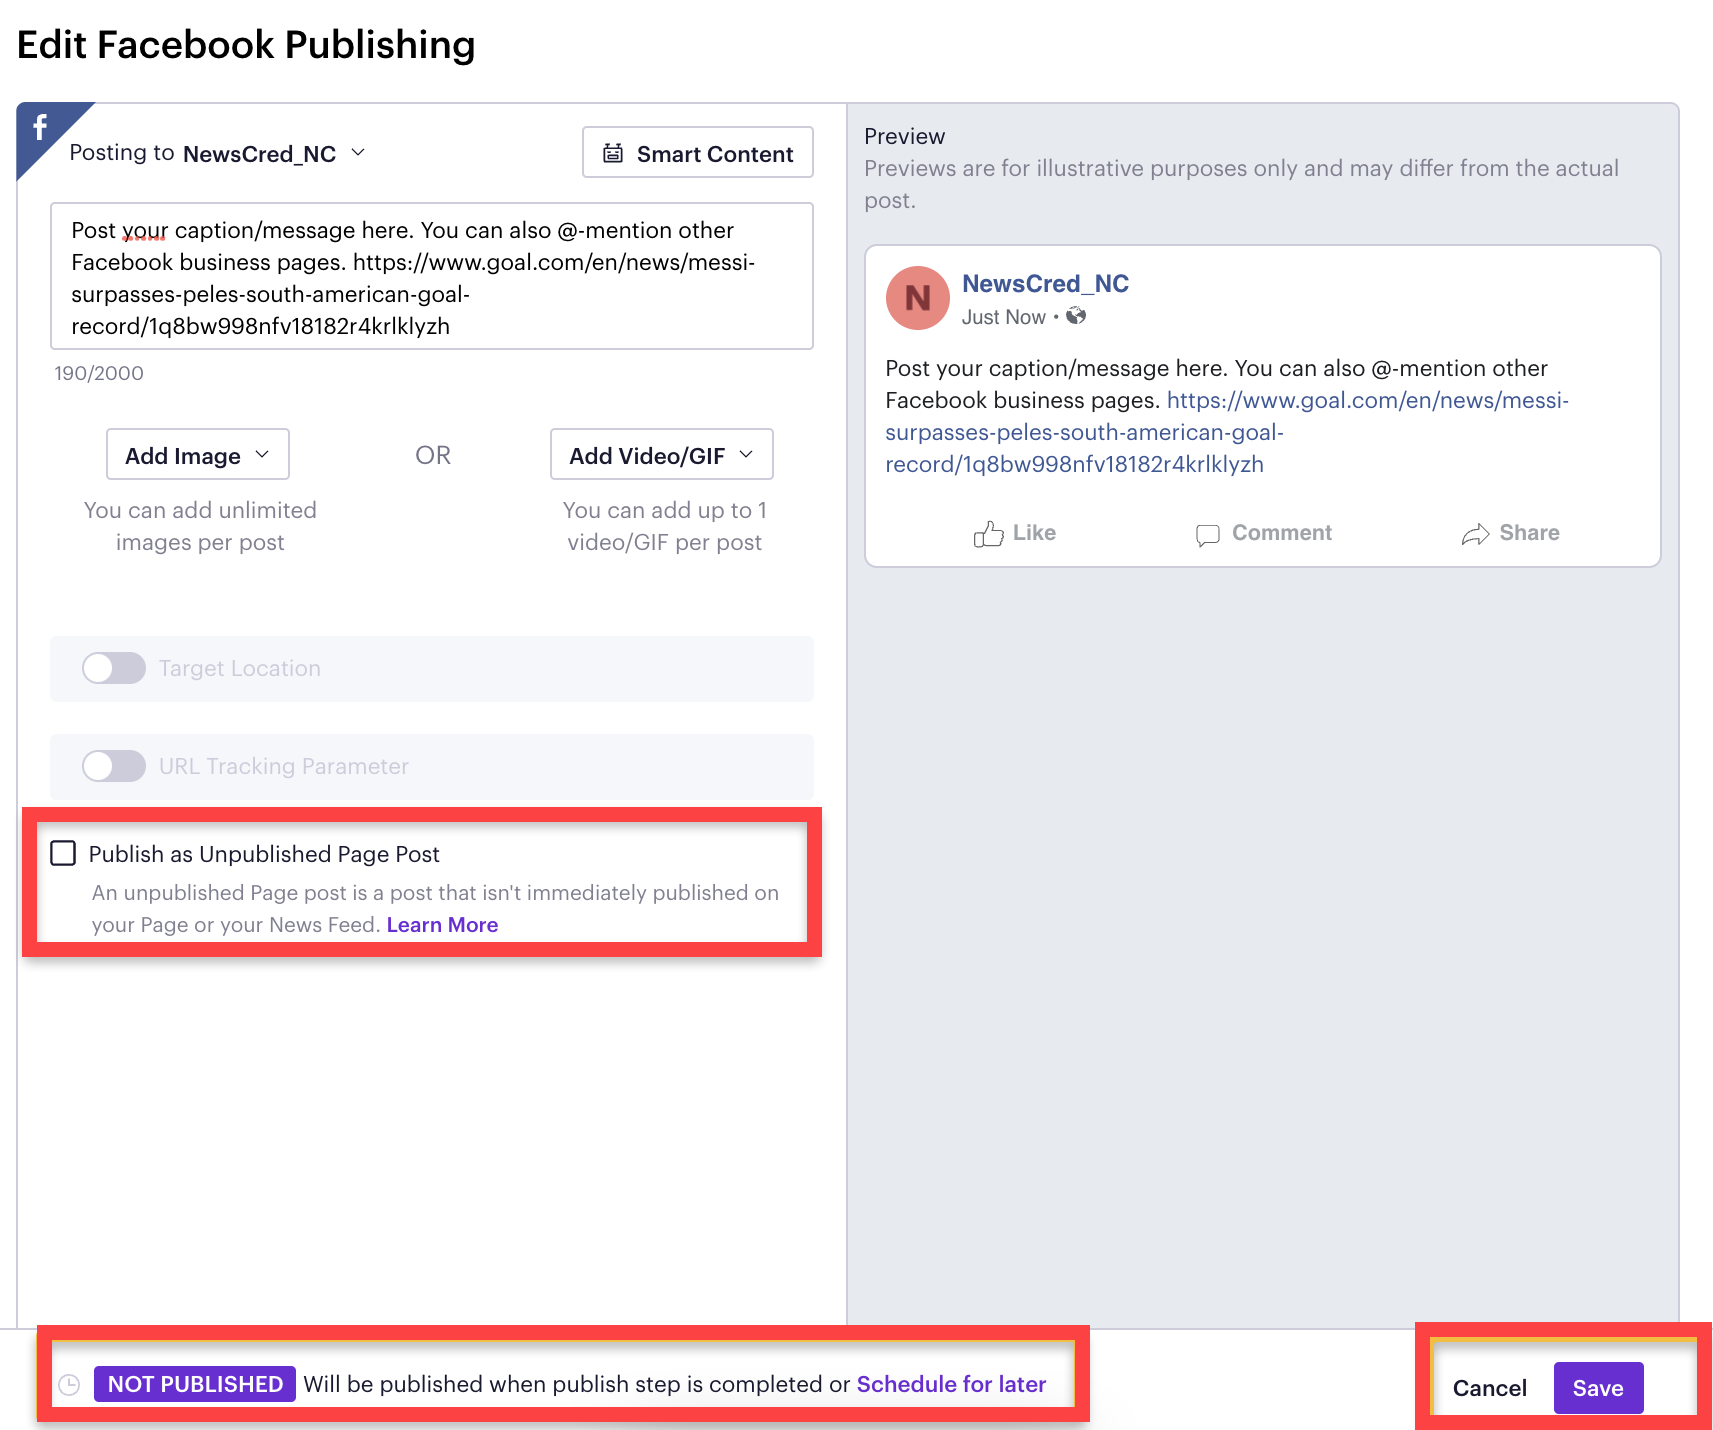The width and height of the screenshot is (1713, 1430).
Task: Click the globe audience icon in the preview
Action: click(1076, 316)
